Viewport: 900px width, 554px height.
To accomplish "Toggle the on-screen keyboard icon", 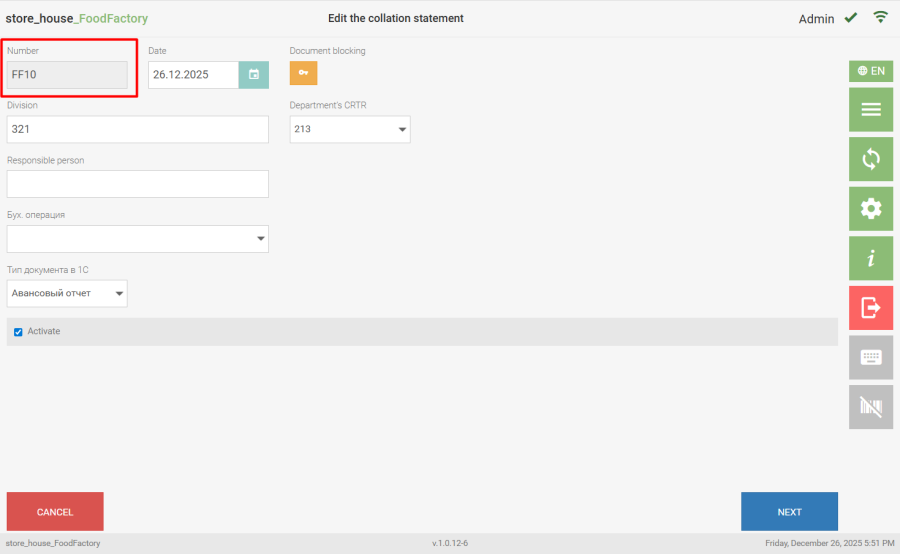I will (x=870, y=357).
